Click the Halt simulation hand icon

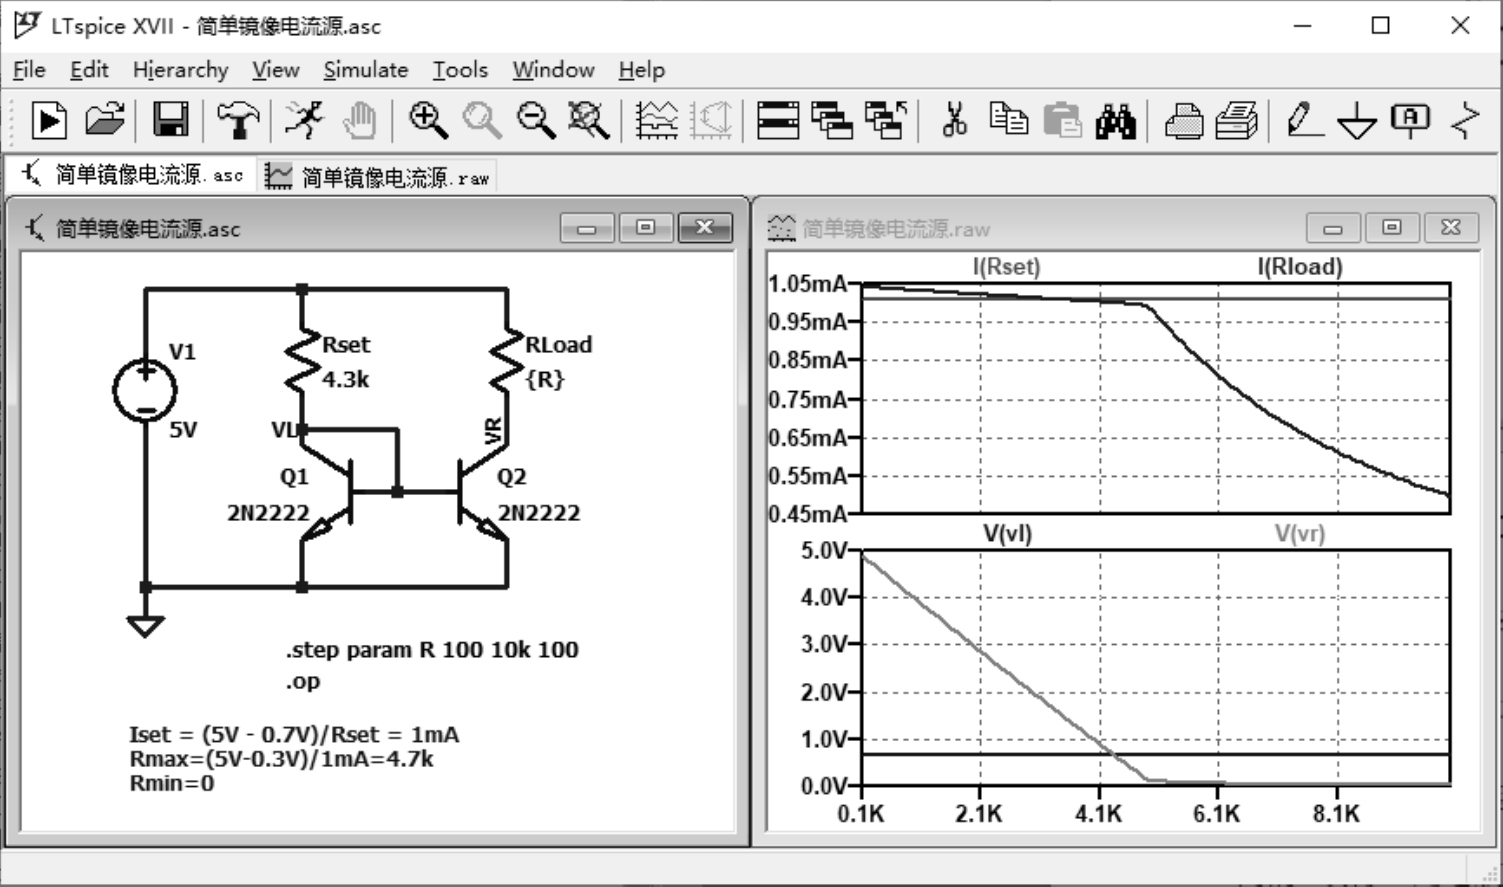359,121
